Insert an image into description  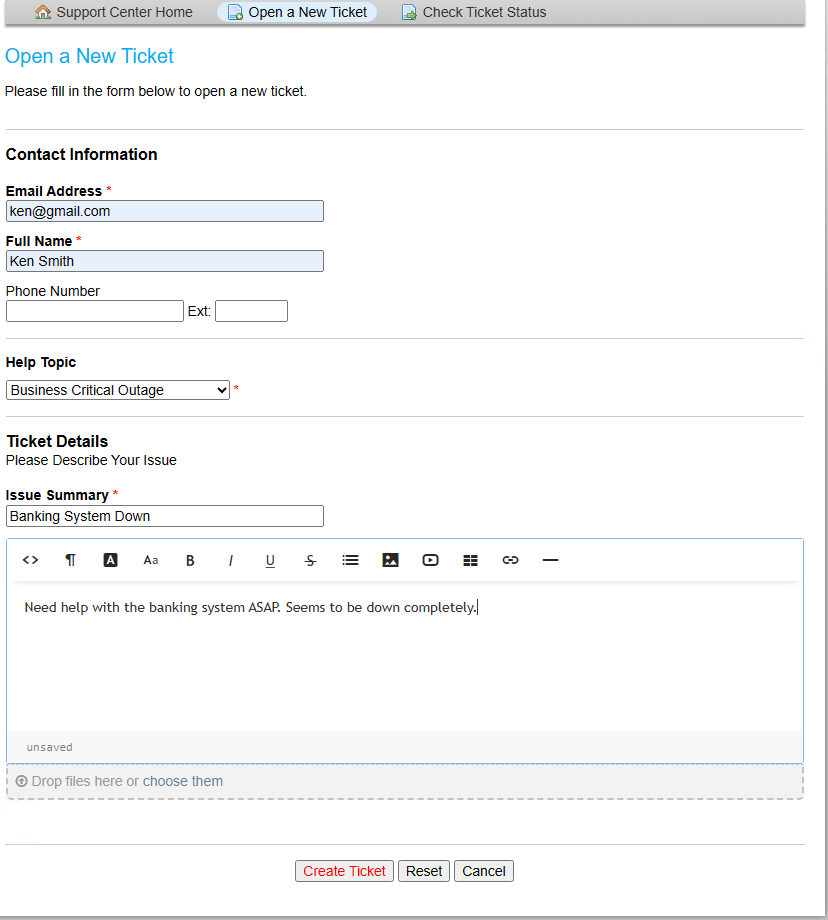tap(390, 560)
